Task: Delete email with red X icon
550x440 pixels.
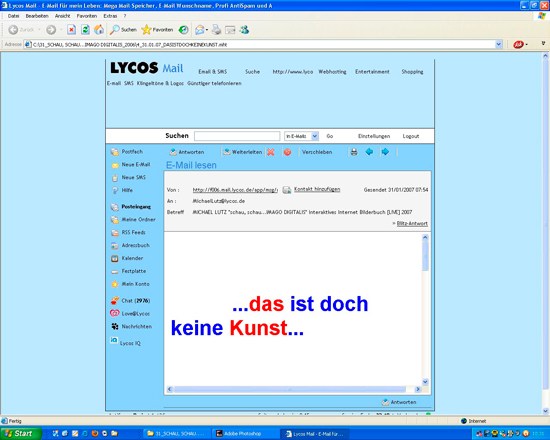Action: pos(270,152)
